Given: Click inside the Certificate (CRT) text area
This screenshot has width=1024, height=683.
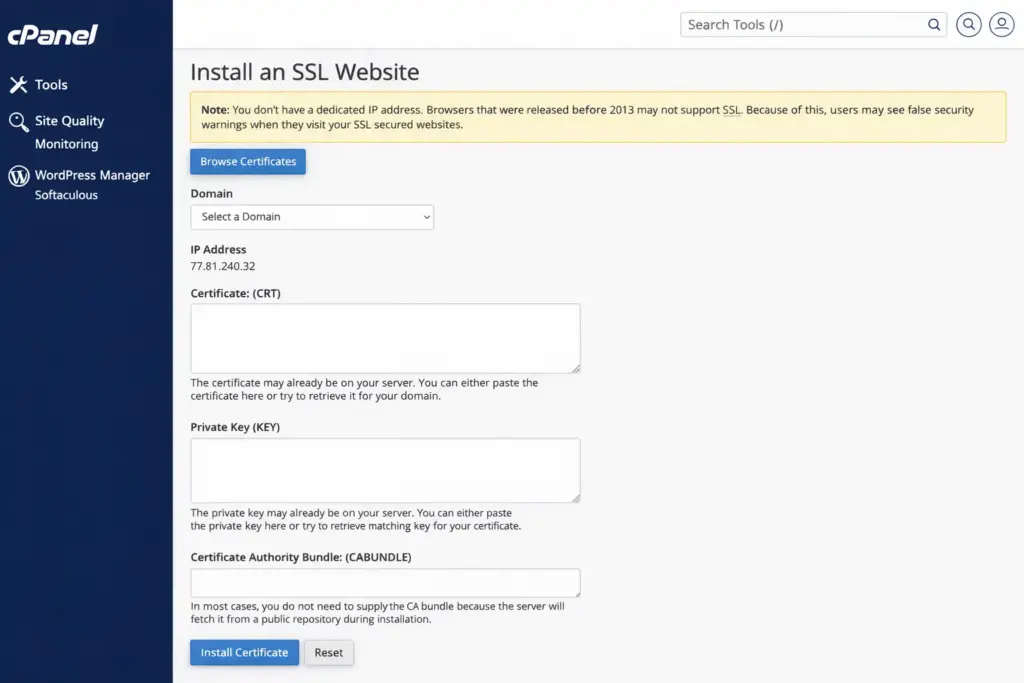Looking at the screenshot, I should pyautogui.click(x=385, y=339).
